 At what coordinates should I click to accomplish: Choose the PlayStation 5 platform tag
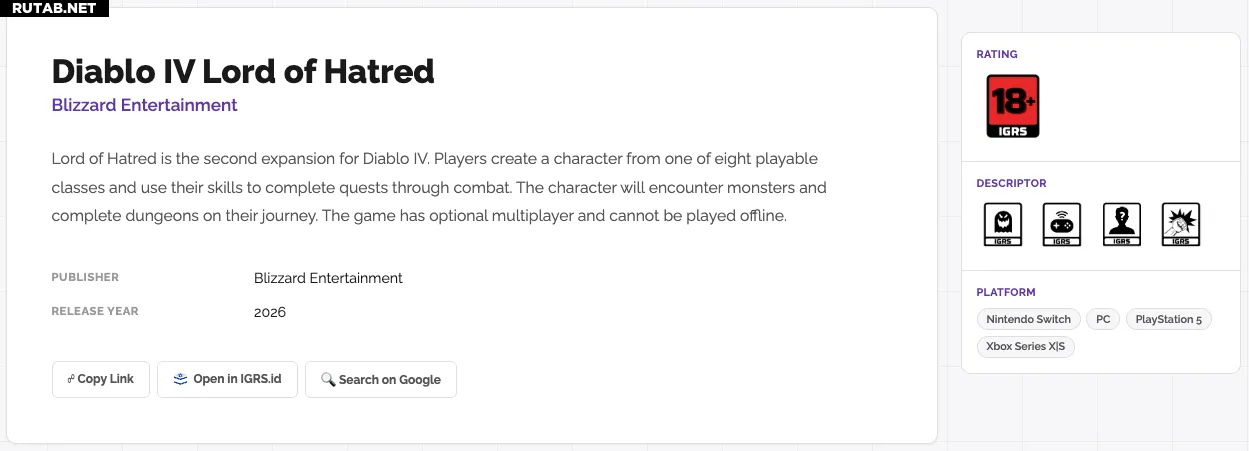[x=1168, y=319]
